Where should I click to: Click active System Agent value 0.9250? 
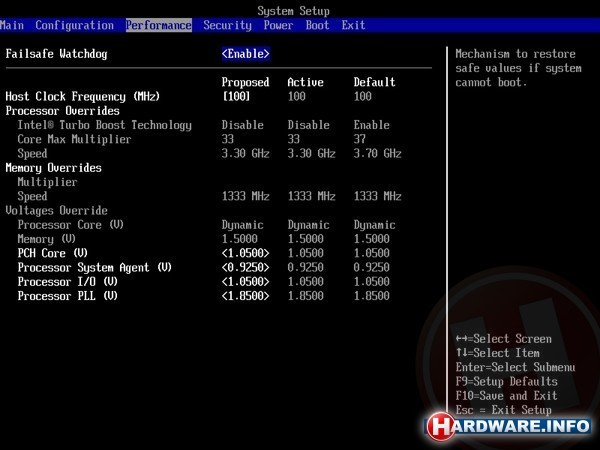305,267
